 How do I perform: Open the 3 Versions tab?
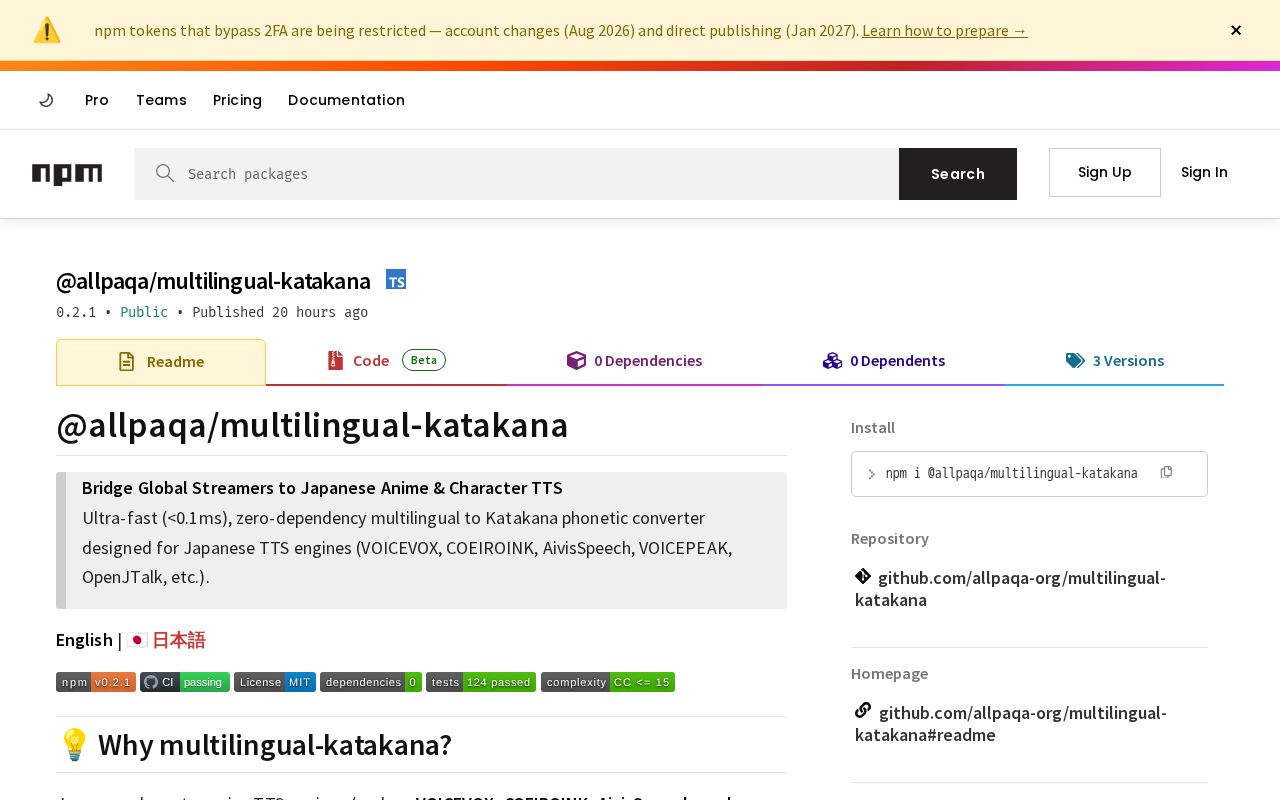tap(1114, 361)
